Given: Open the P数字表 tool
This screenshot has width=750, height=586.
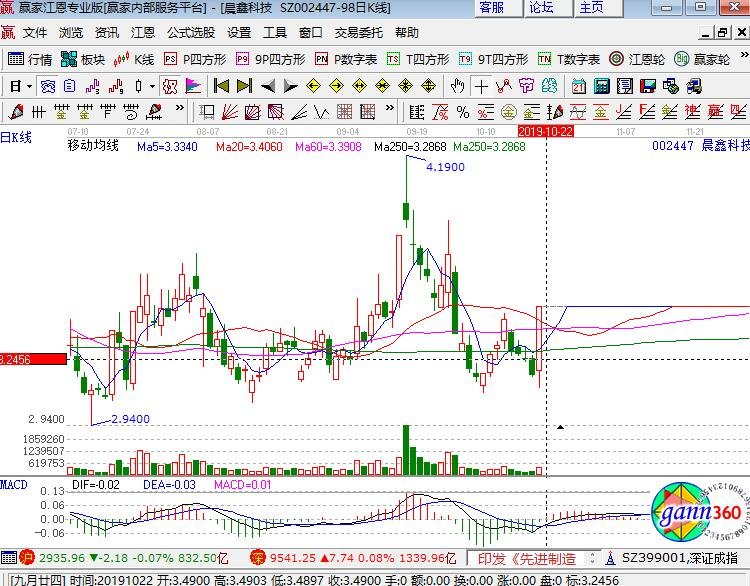Looking at the screenshot, I should [346, 59].
